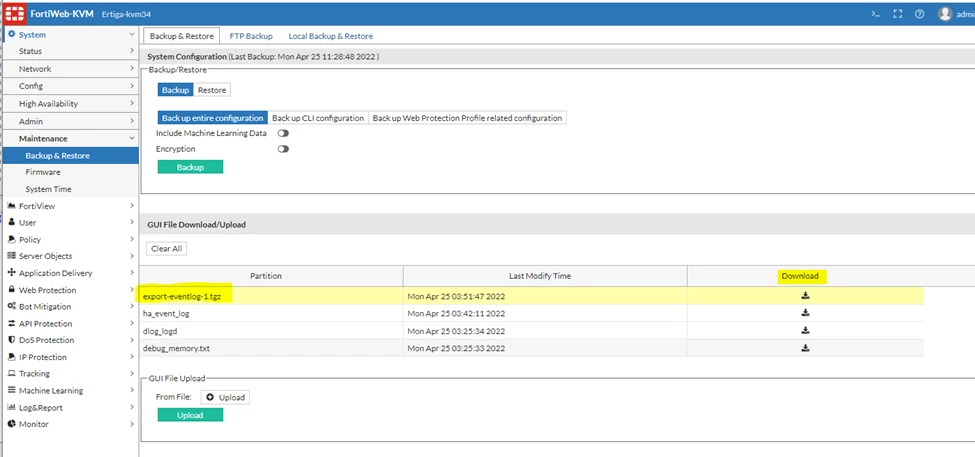Click the Web Protection lock icon

point(12,290)
